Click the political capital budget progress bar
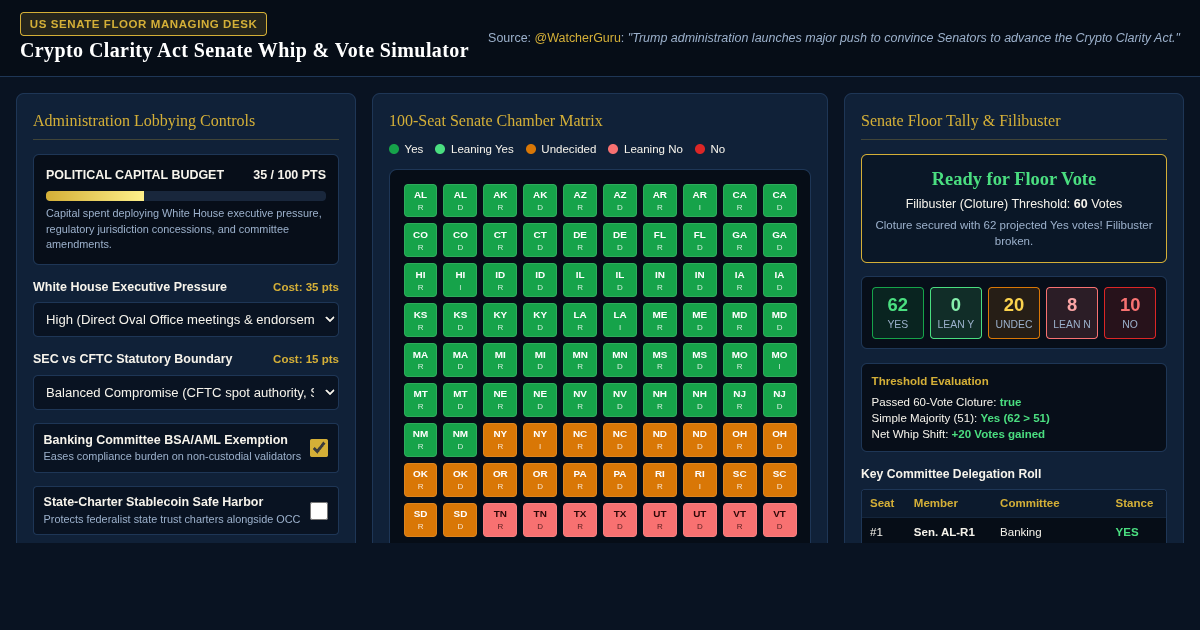The width and height of the screenshot is (1200, 630). pos(186,196)
